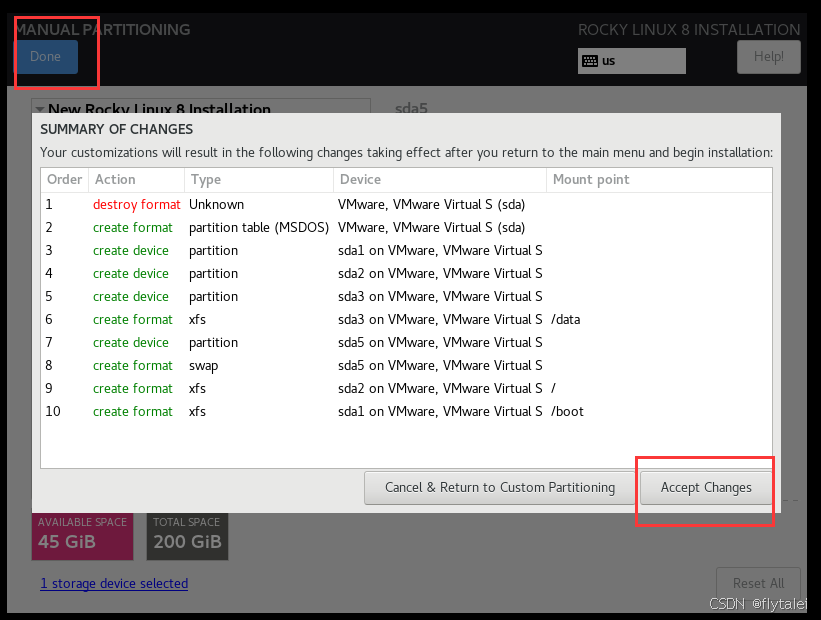Sort by the Order column header
821x620 pixels.
[64, 180]
